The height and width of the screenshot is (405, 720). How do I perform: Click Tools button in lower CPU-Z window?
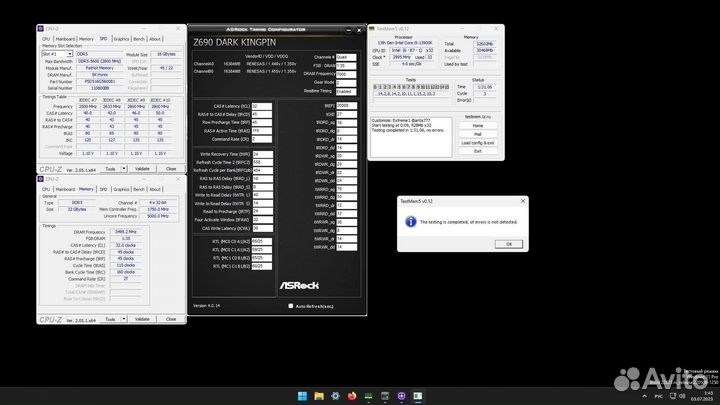(x=110, y=319)
